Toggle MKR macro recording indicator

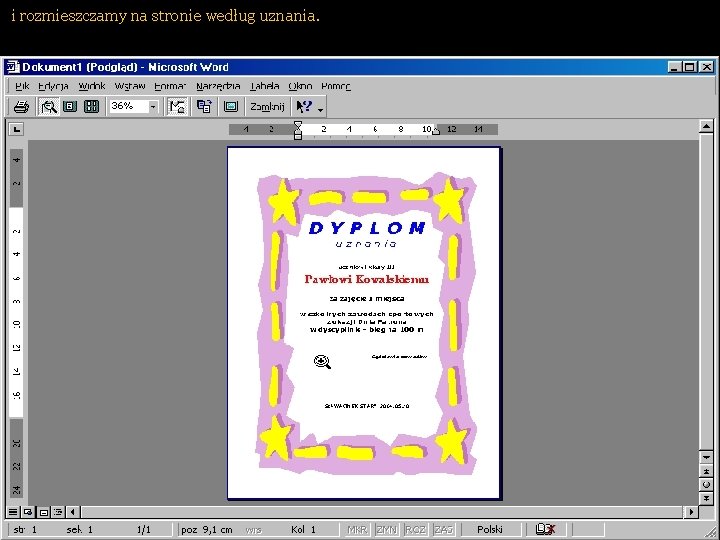tap(357, 529)
